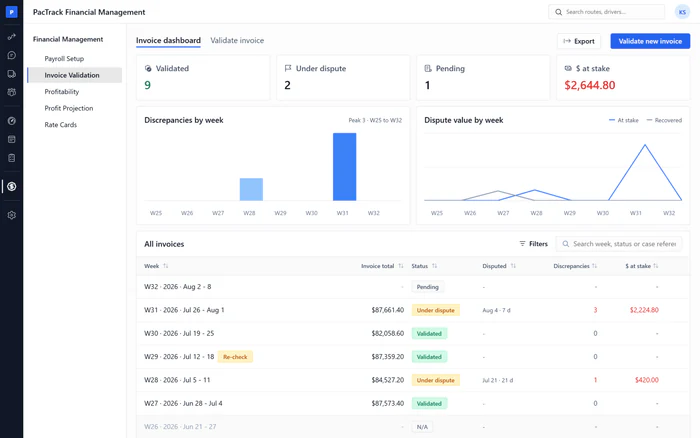Click Validate new invoice button
The height and width of the screenshot is (438, 700).
(650, 41)
